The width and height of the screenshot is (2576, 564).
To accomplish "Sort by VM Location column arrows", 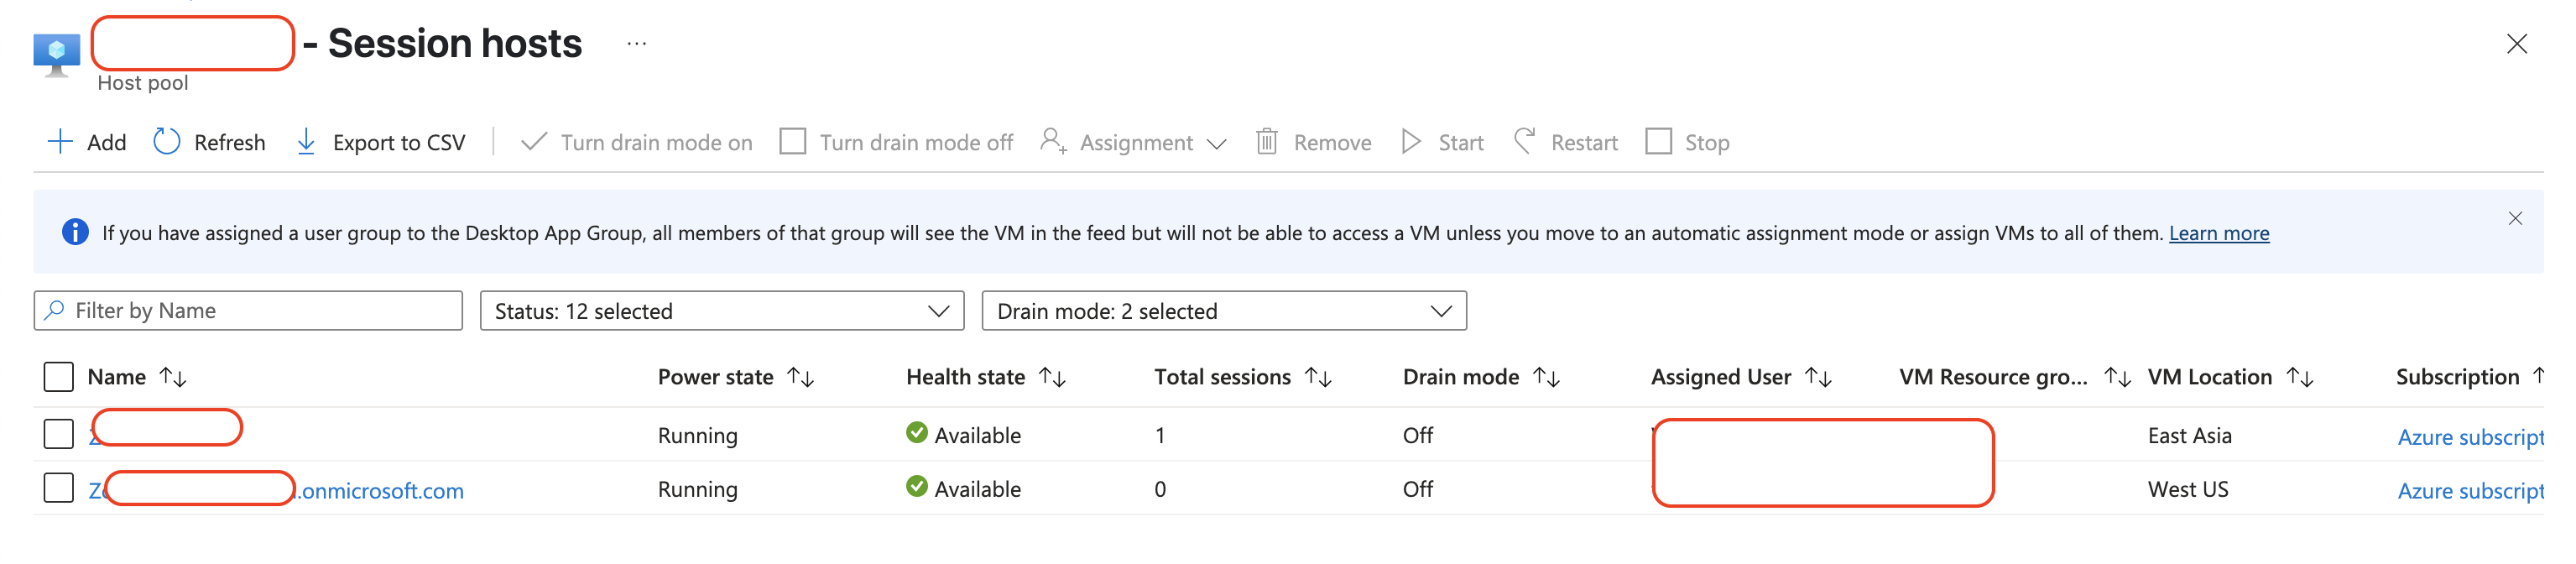I will pyautogui.click(x=2300, y=377).
